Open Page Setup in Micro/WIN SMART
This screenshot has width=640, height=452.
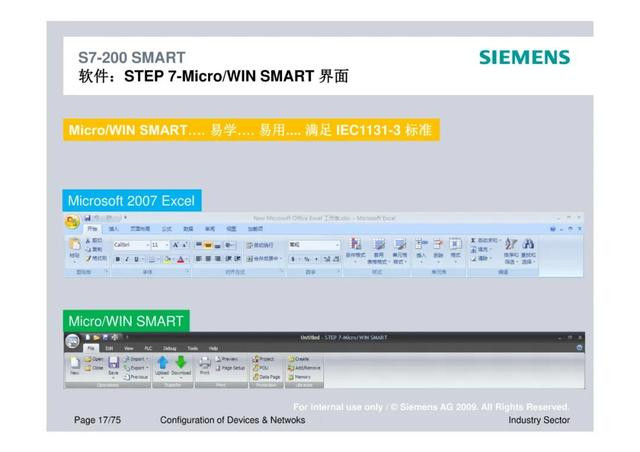(x=230, y=368)
